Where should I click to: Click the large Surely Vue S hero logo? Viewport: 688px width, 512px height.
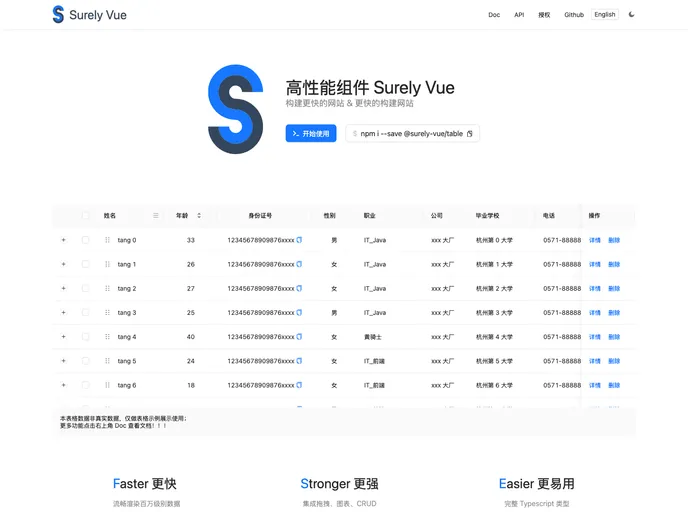pos(236,109)
